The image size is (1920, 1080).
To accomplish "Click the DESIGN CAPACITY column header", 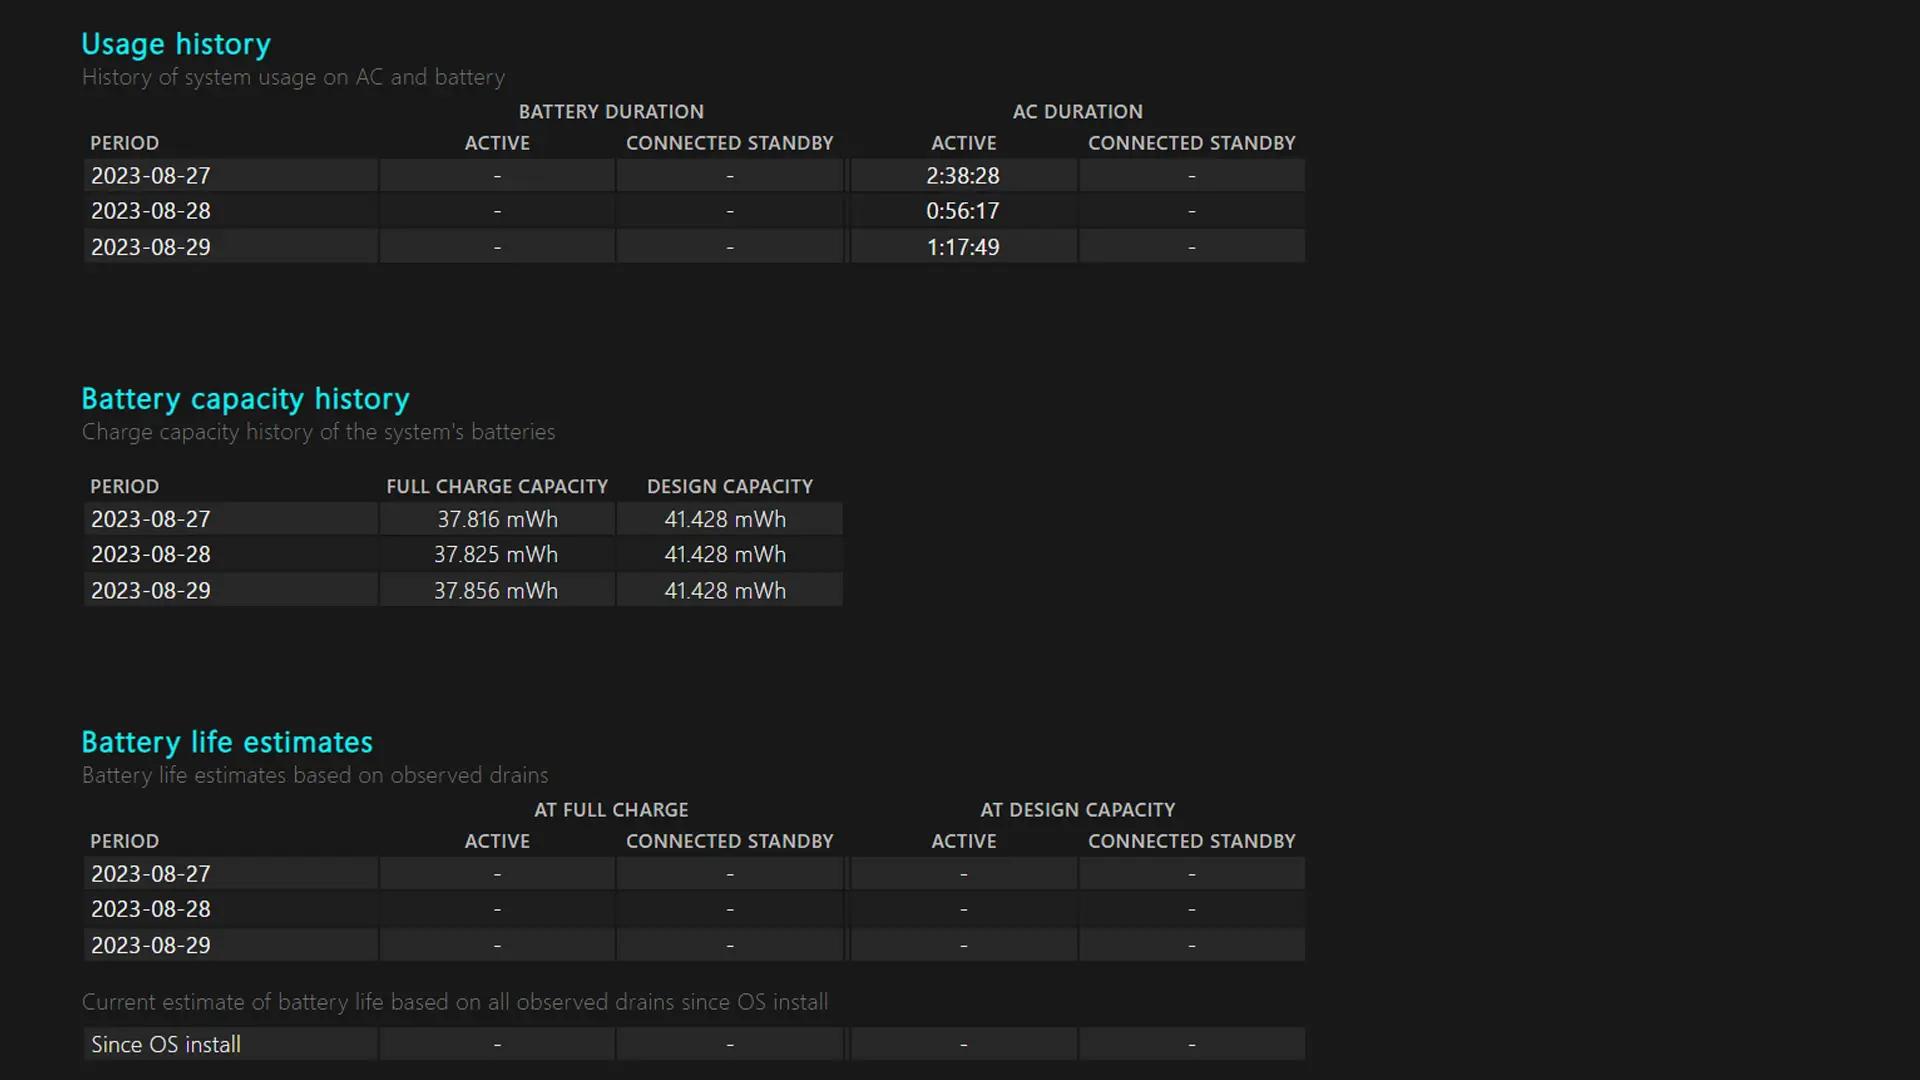I will pos(730,486).
